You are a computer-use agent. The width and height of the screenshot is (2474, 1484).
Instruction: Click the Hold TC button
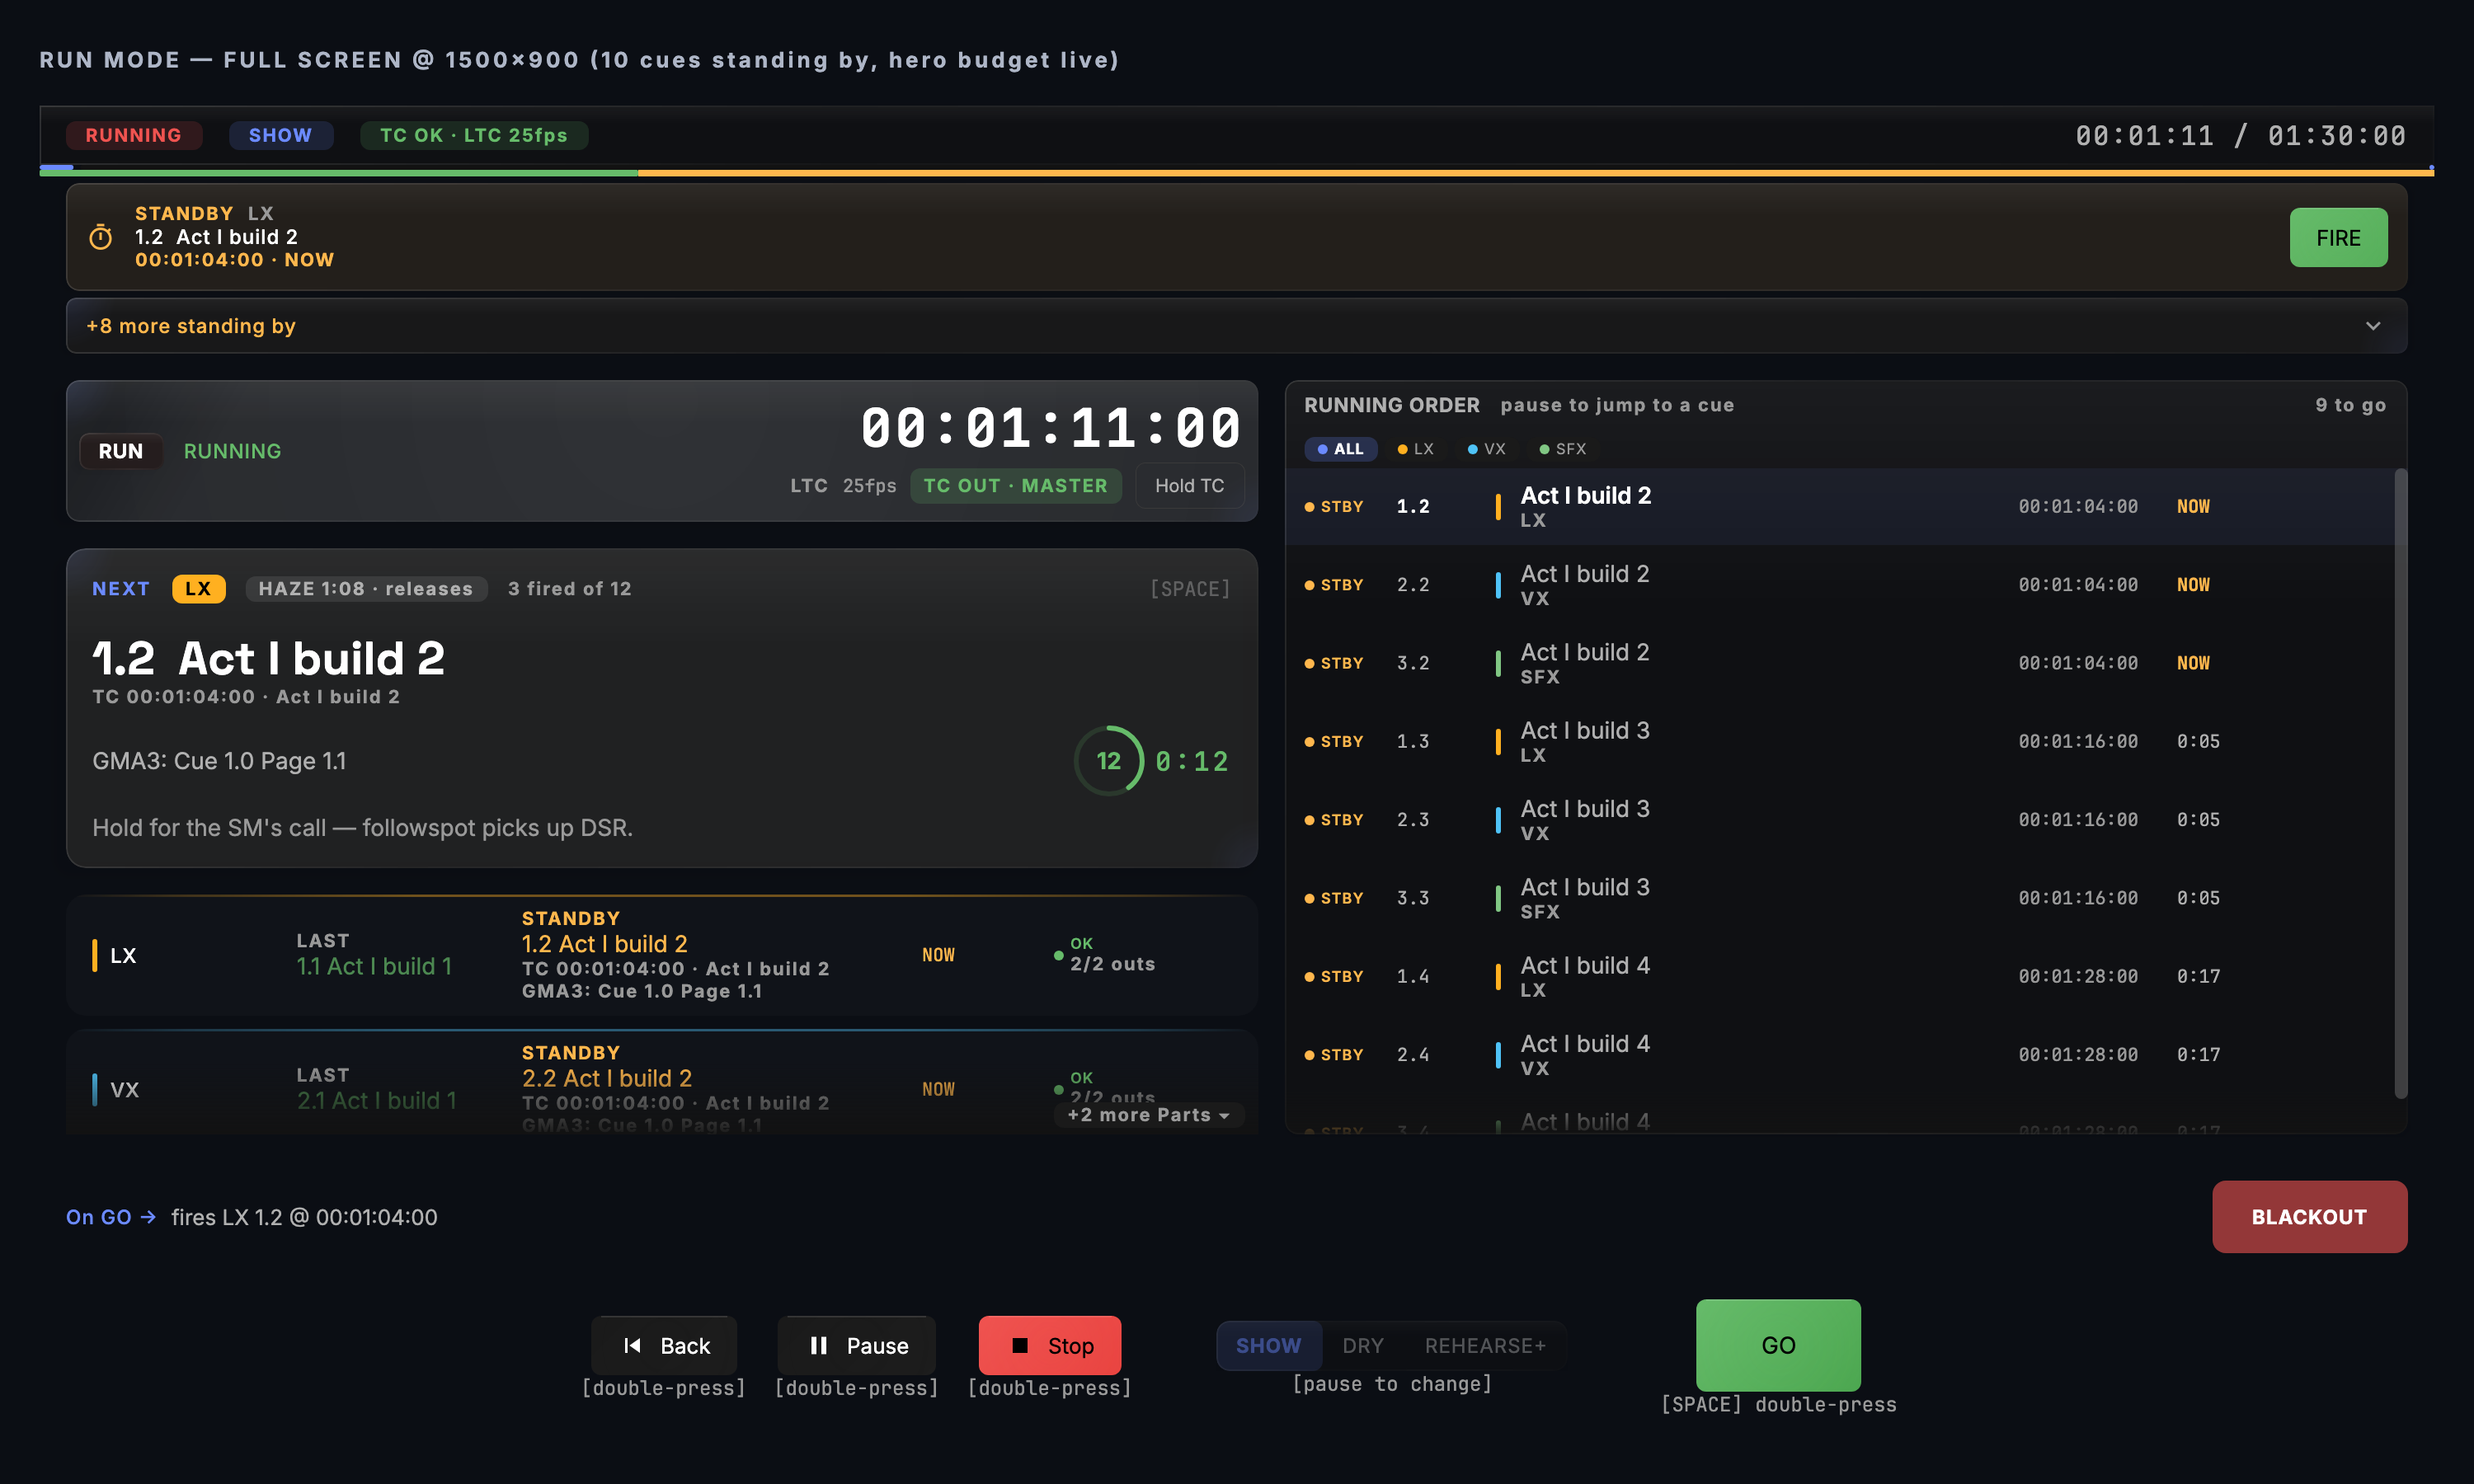pos(1189,485)
